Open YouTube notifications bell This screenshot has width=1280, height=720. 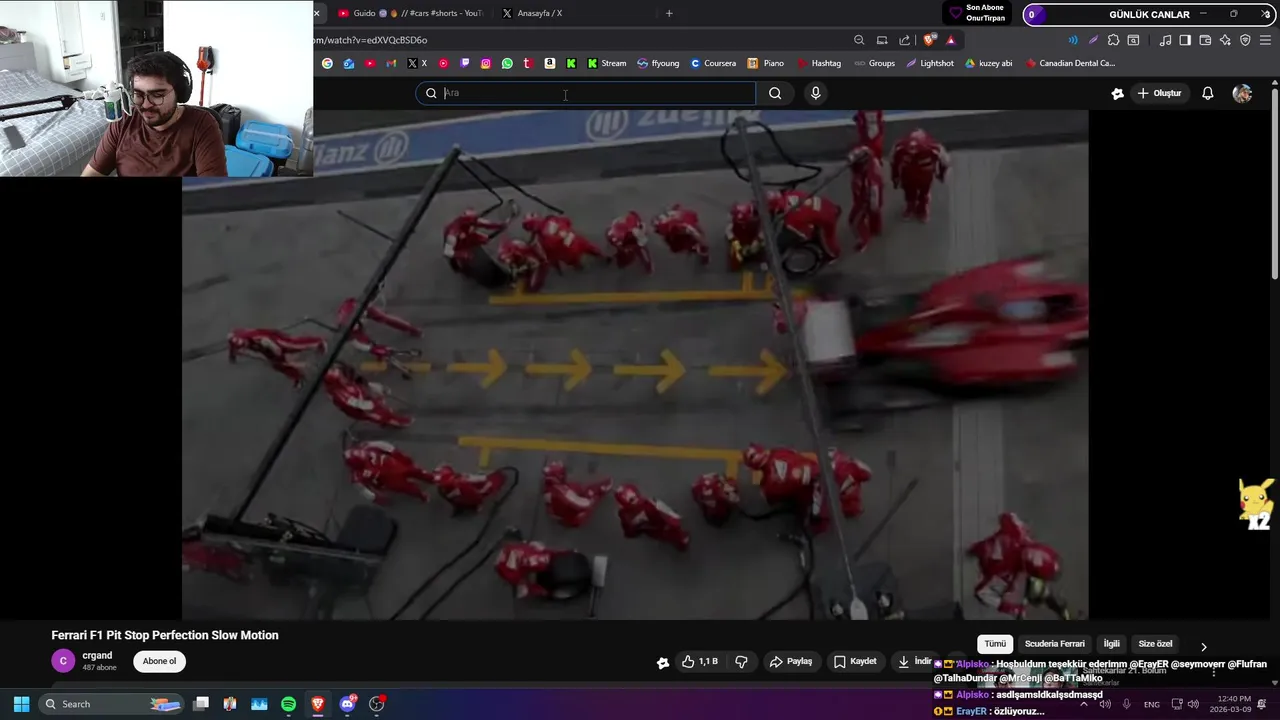(1208, 93)
